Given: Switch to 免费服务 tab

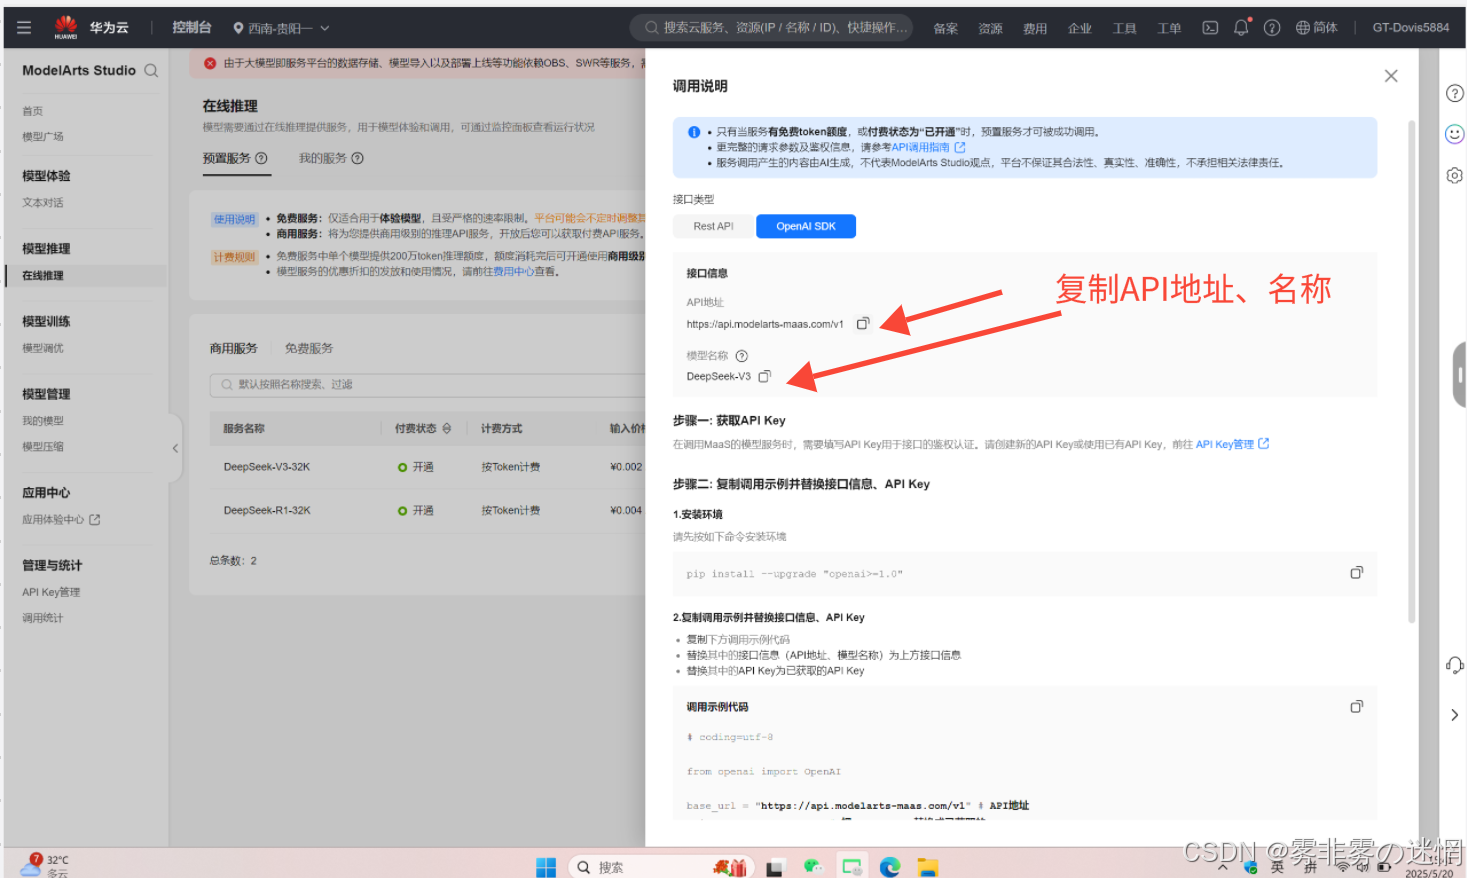Looking at the screenshot, I should 309,348.
